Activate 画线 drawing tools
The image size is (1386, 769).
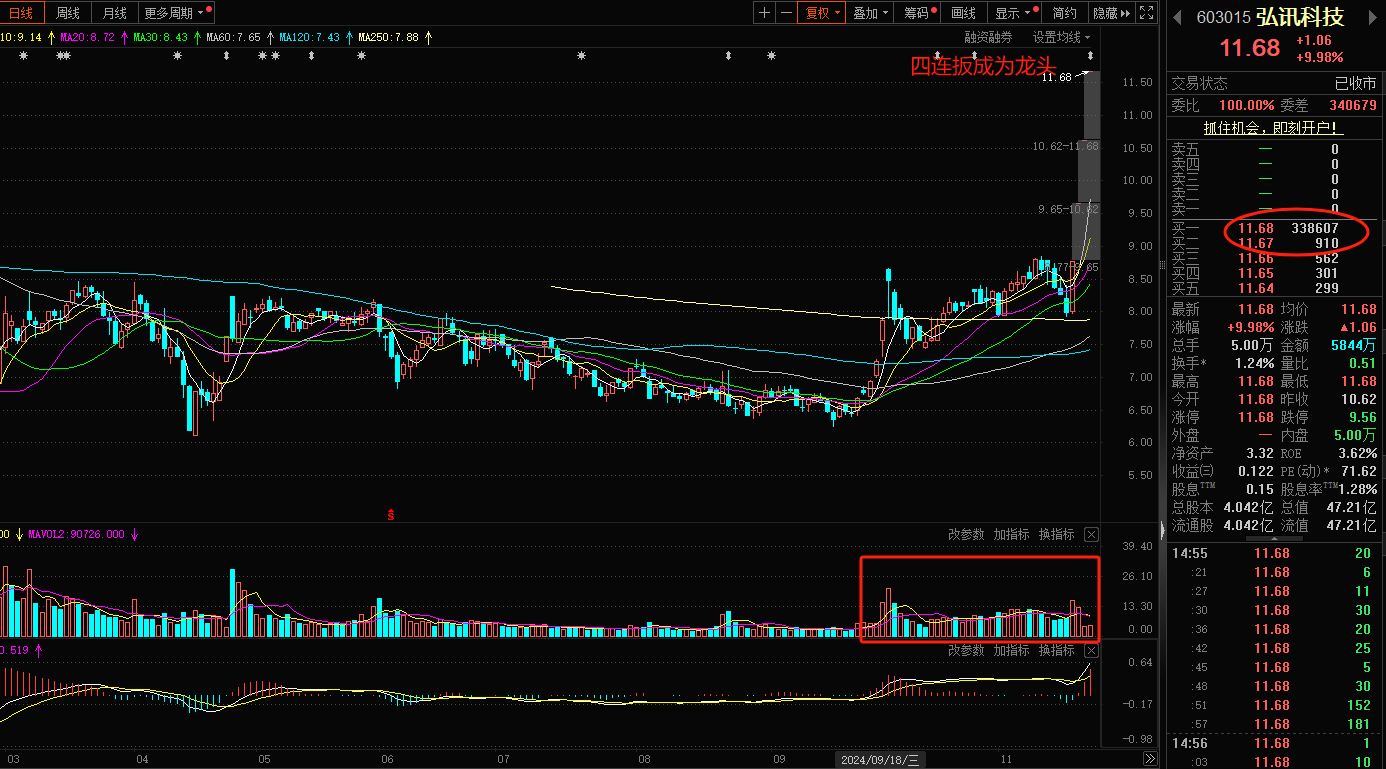(964, 13)
